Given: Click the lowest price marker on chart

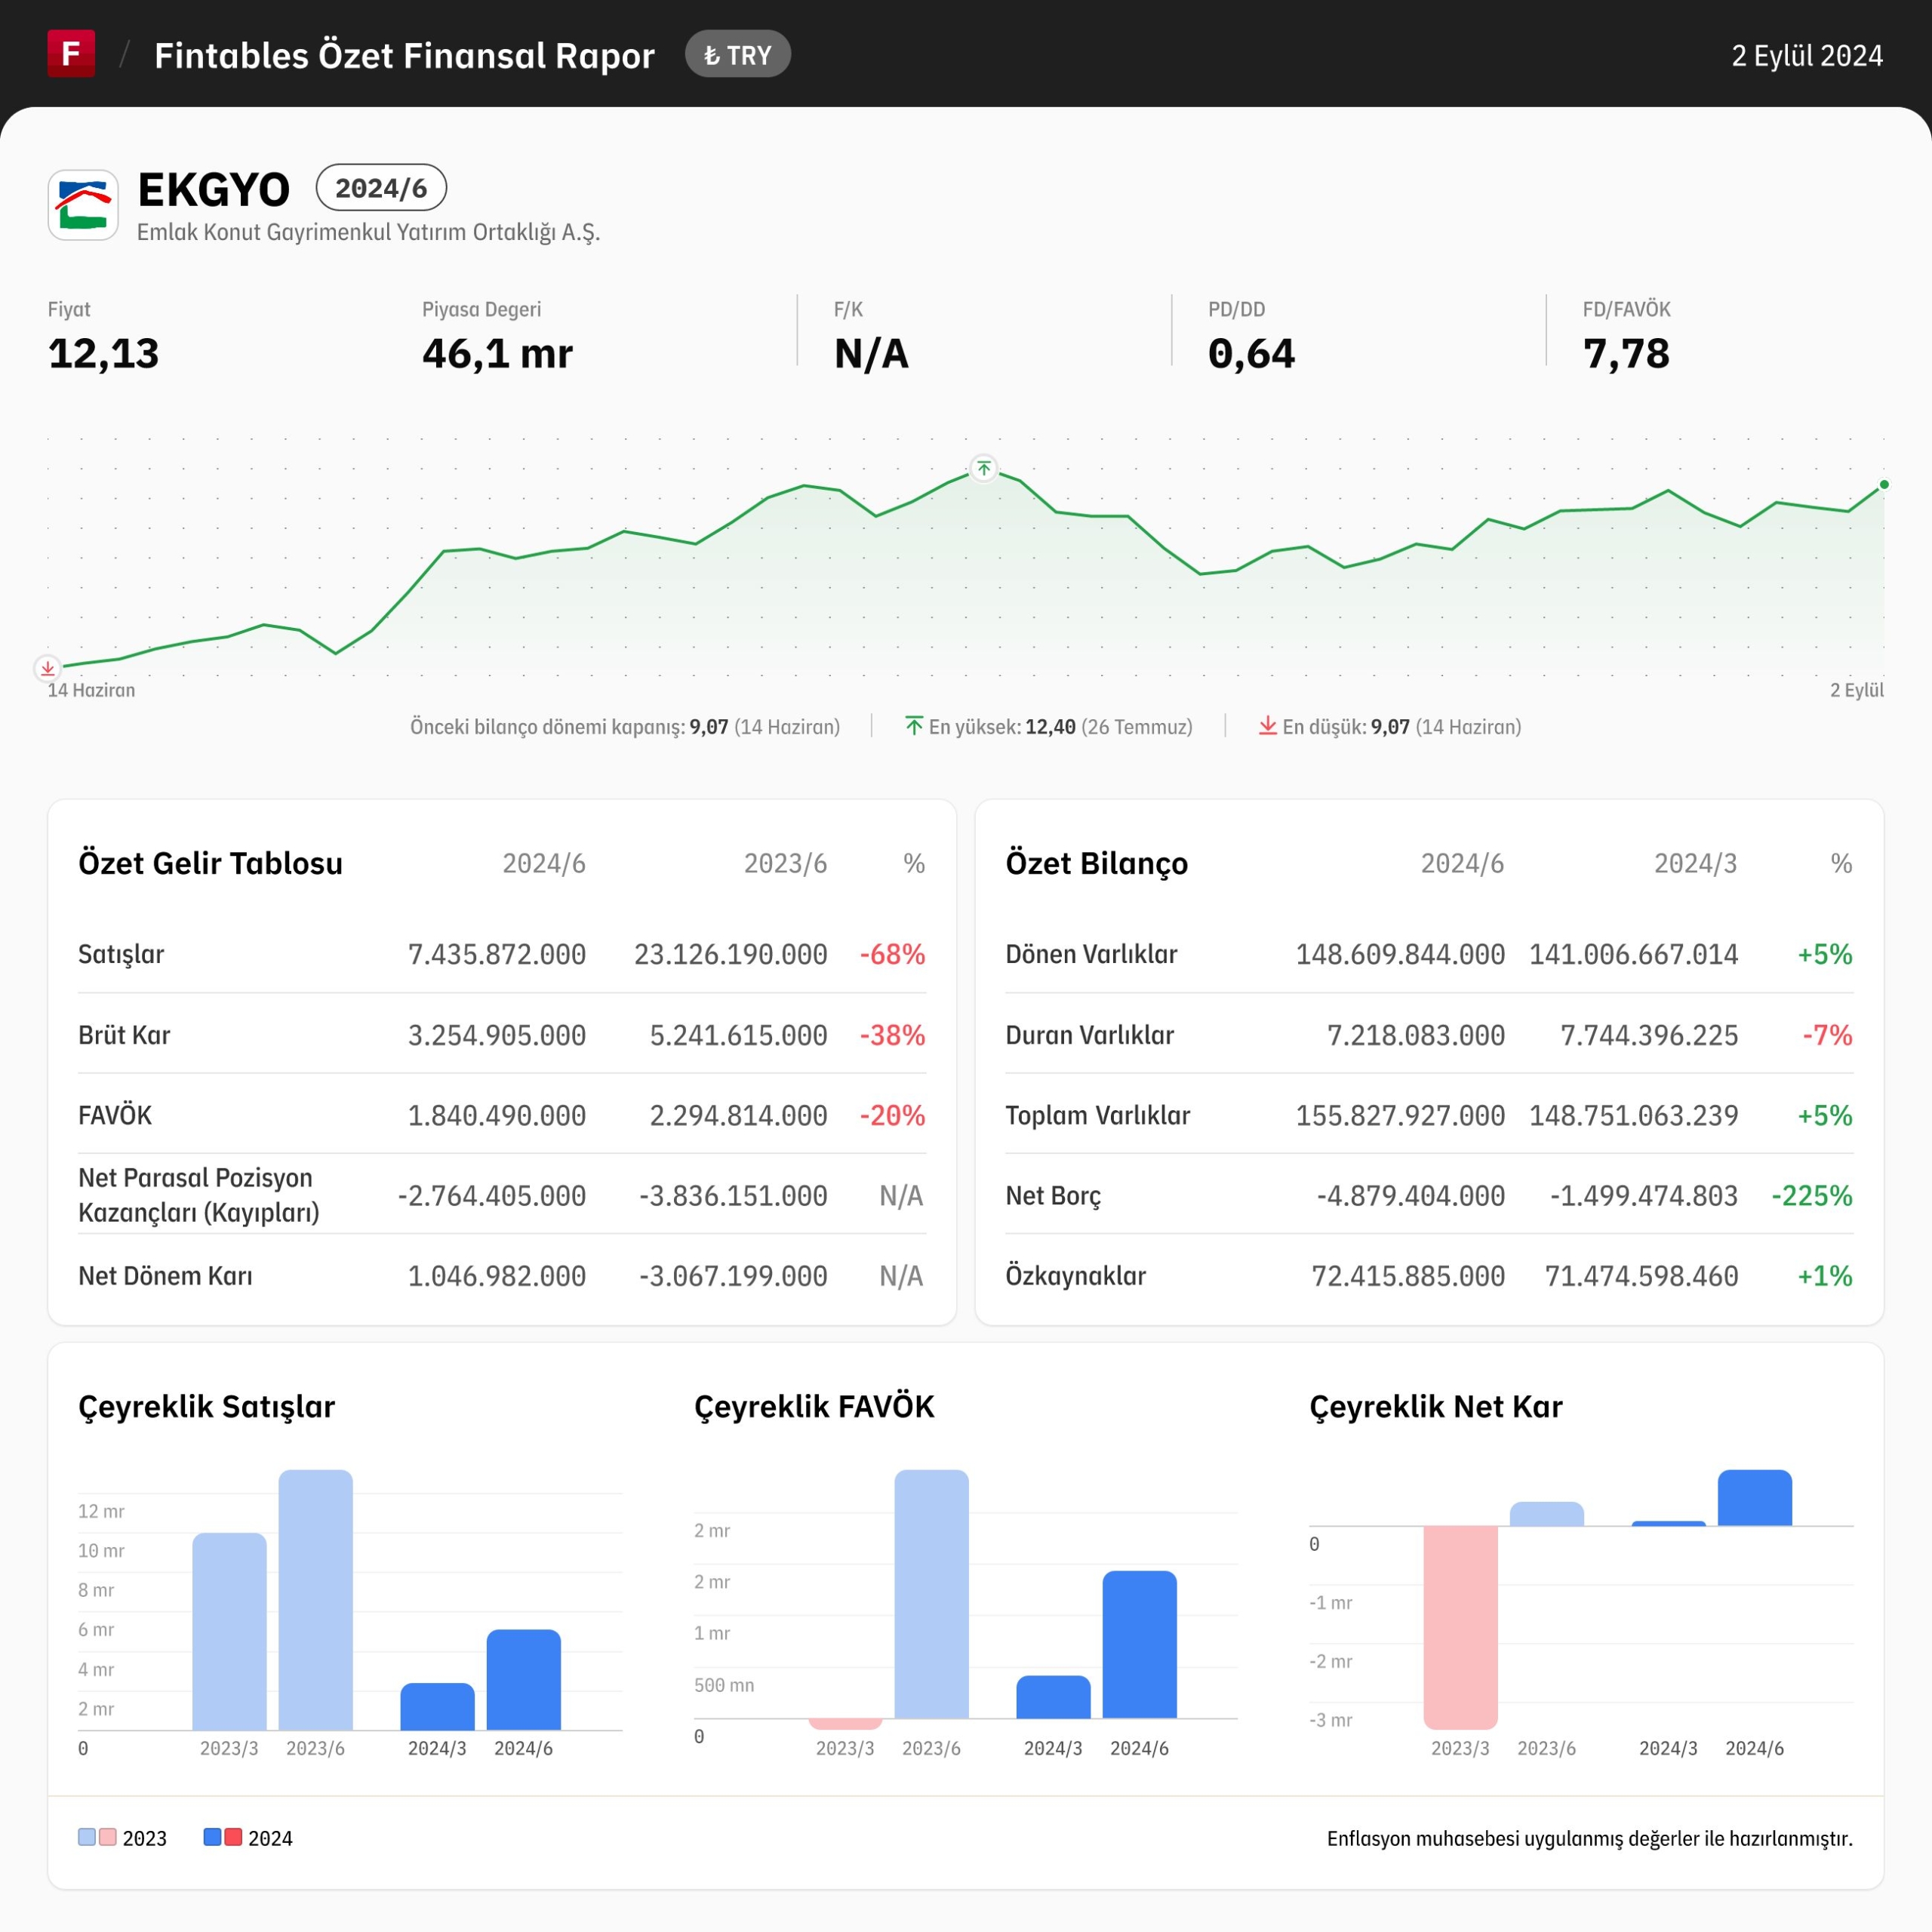Looking at the screenshot, I should [x=47, y=668].
